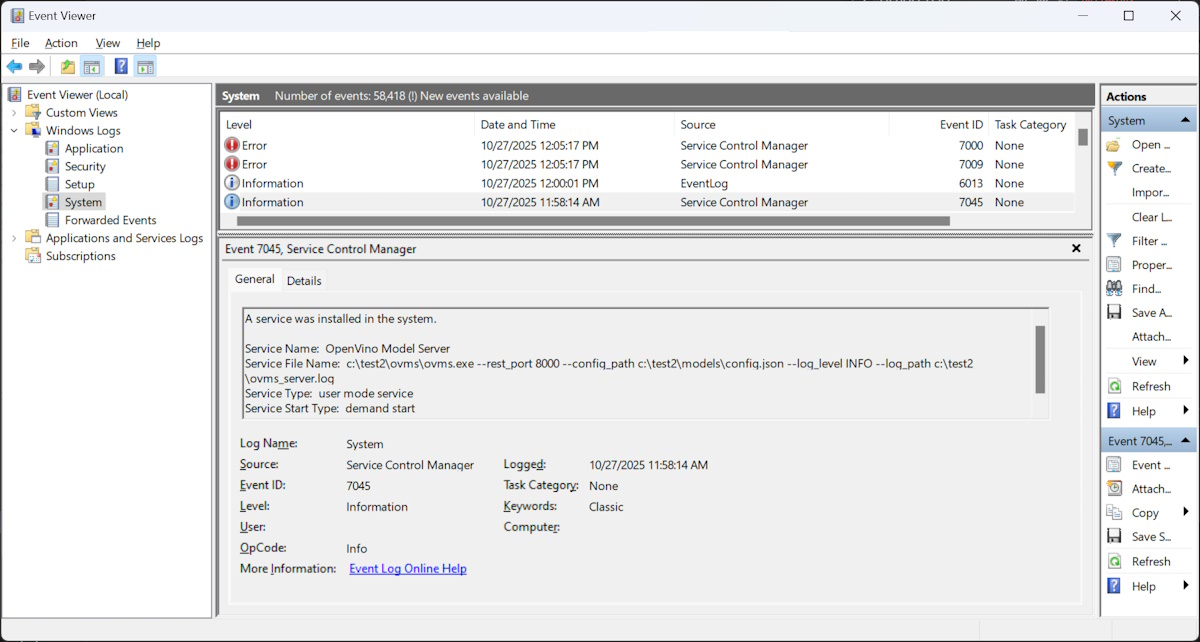Toggle the Show/Hide Console Tree toolbar icon
Viewport: 1200px width, 642px height.
[92, 67]
